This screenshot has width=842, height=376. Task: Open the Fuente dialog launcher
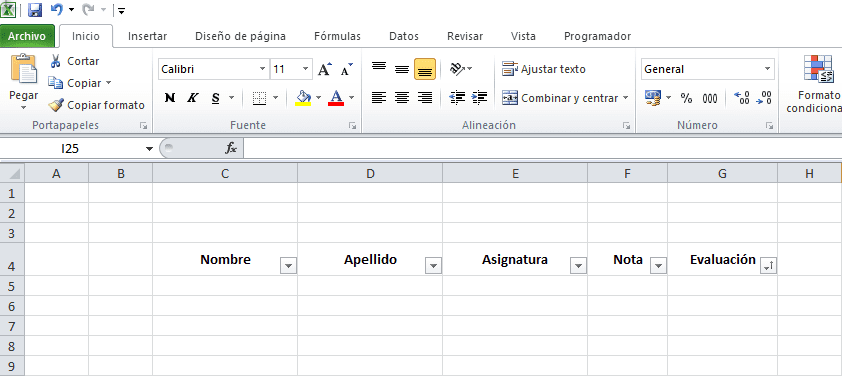(x=352, y=126)
